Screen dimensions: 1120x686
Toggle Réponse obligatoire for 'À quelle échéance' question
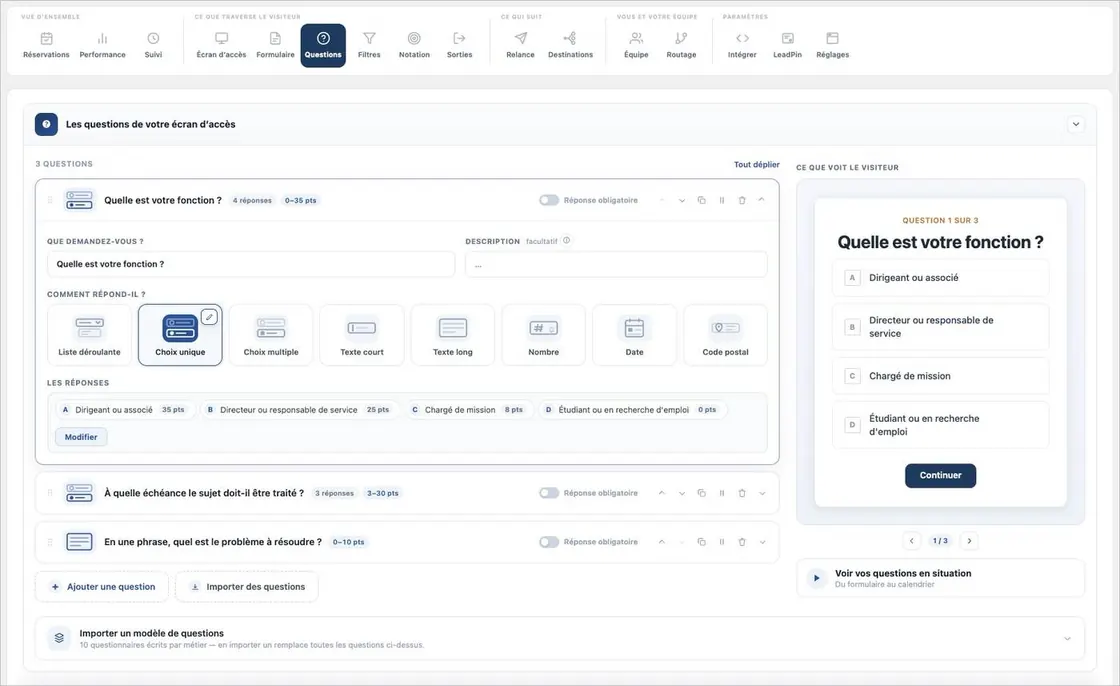(549, 493)
